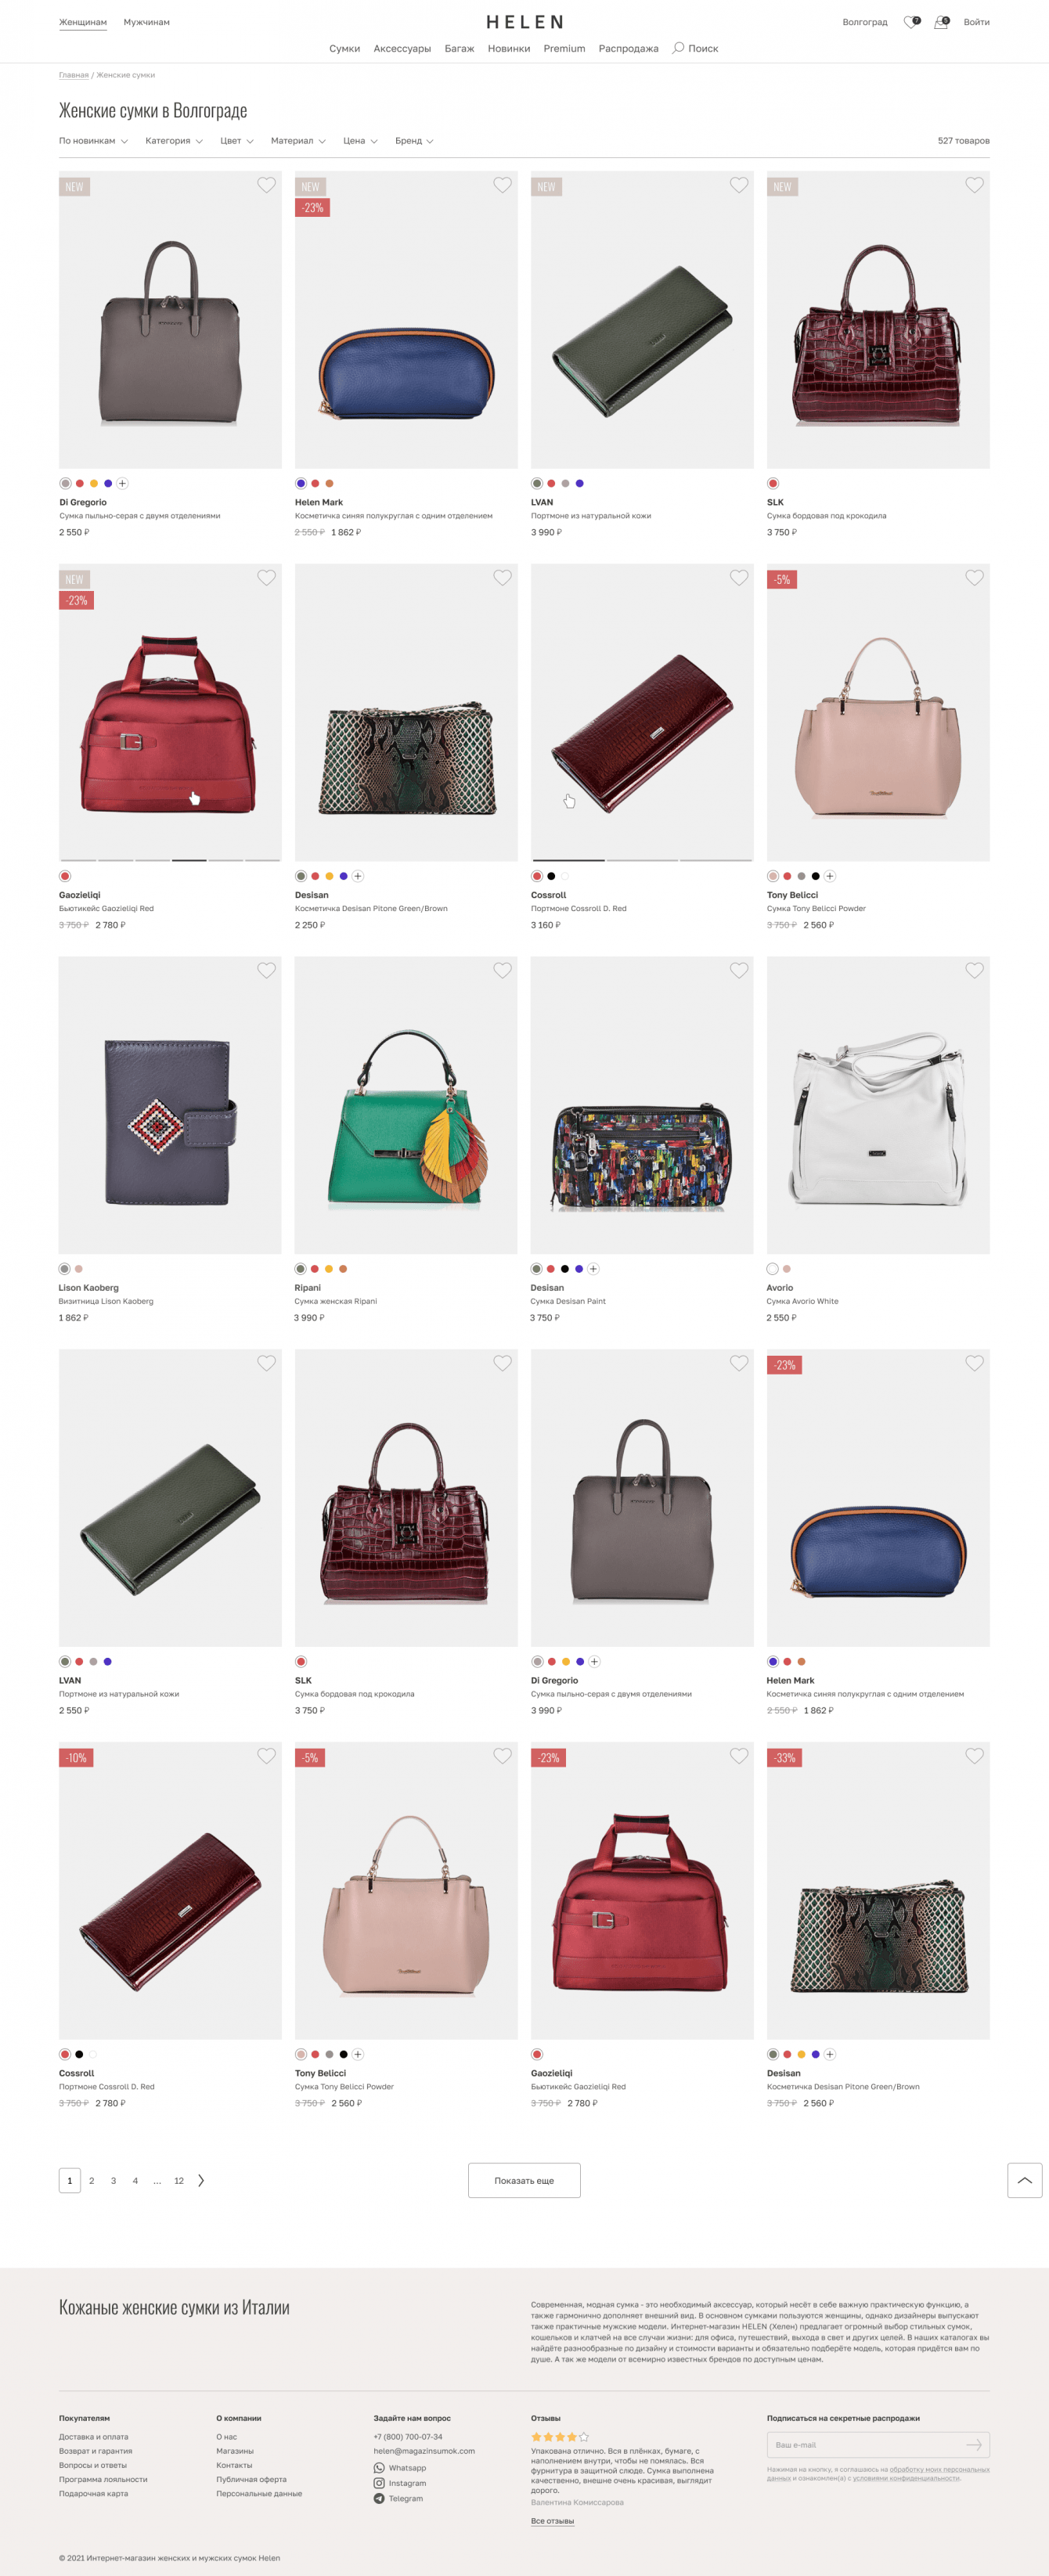Open the wishlist heart icon in header
Screen dimensions: 1049x2576
pyautogui.click(x=910, y=22)
